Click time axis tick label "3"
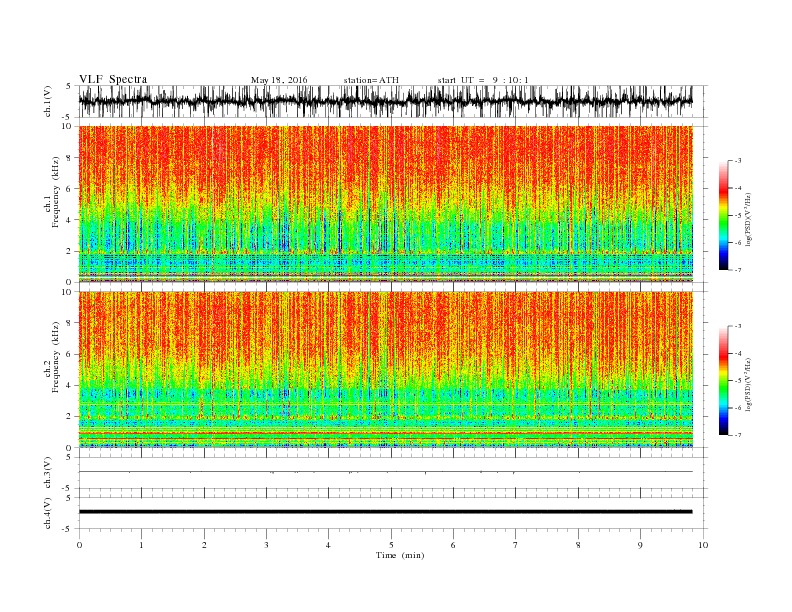Image resolution: width=792 pixels, height=612 pixels. 266,545
